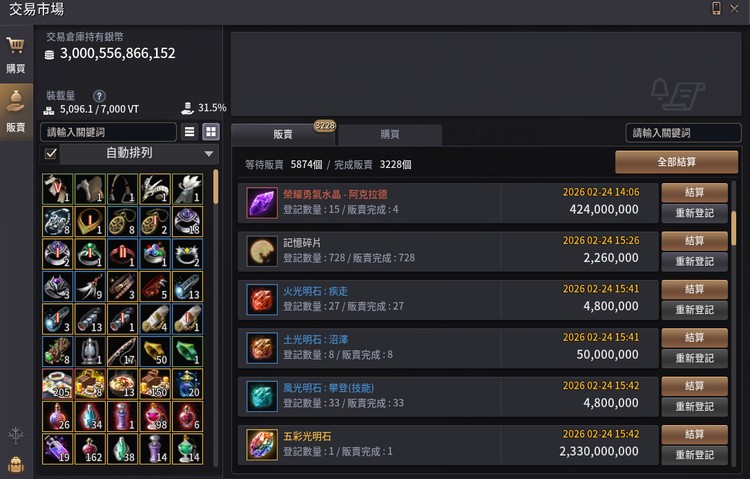
Task: Select the 販賣 money bag sidebar icon
Action: pos(15,101)
